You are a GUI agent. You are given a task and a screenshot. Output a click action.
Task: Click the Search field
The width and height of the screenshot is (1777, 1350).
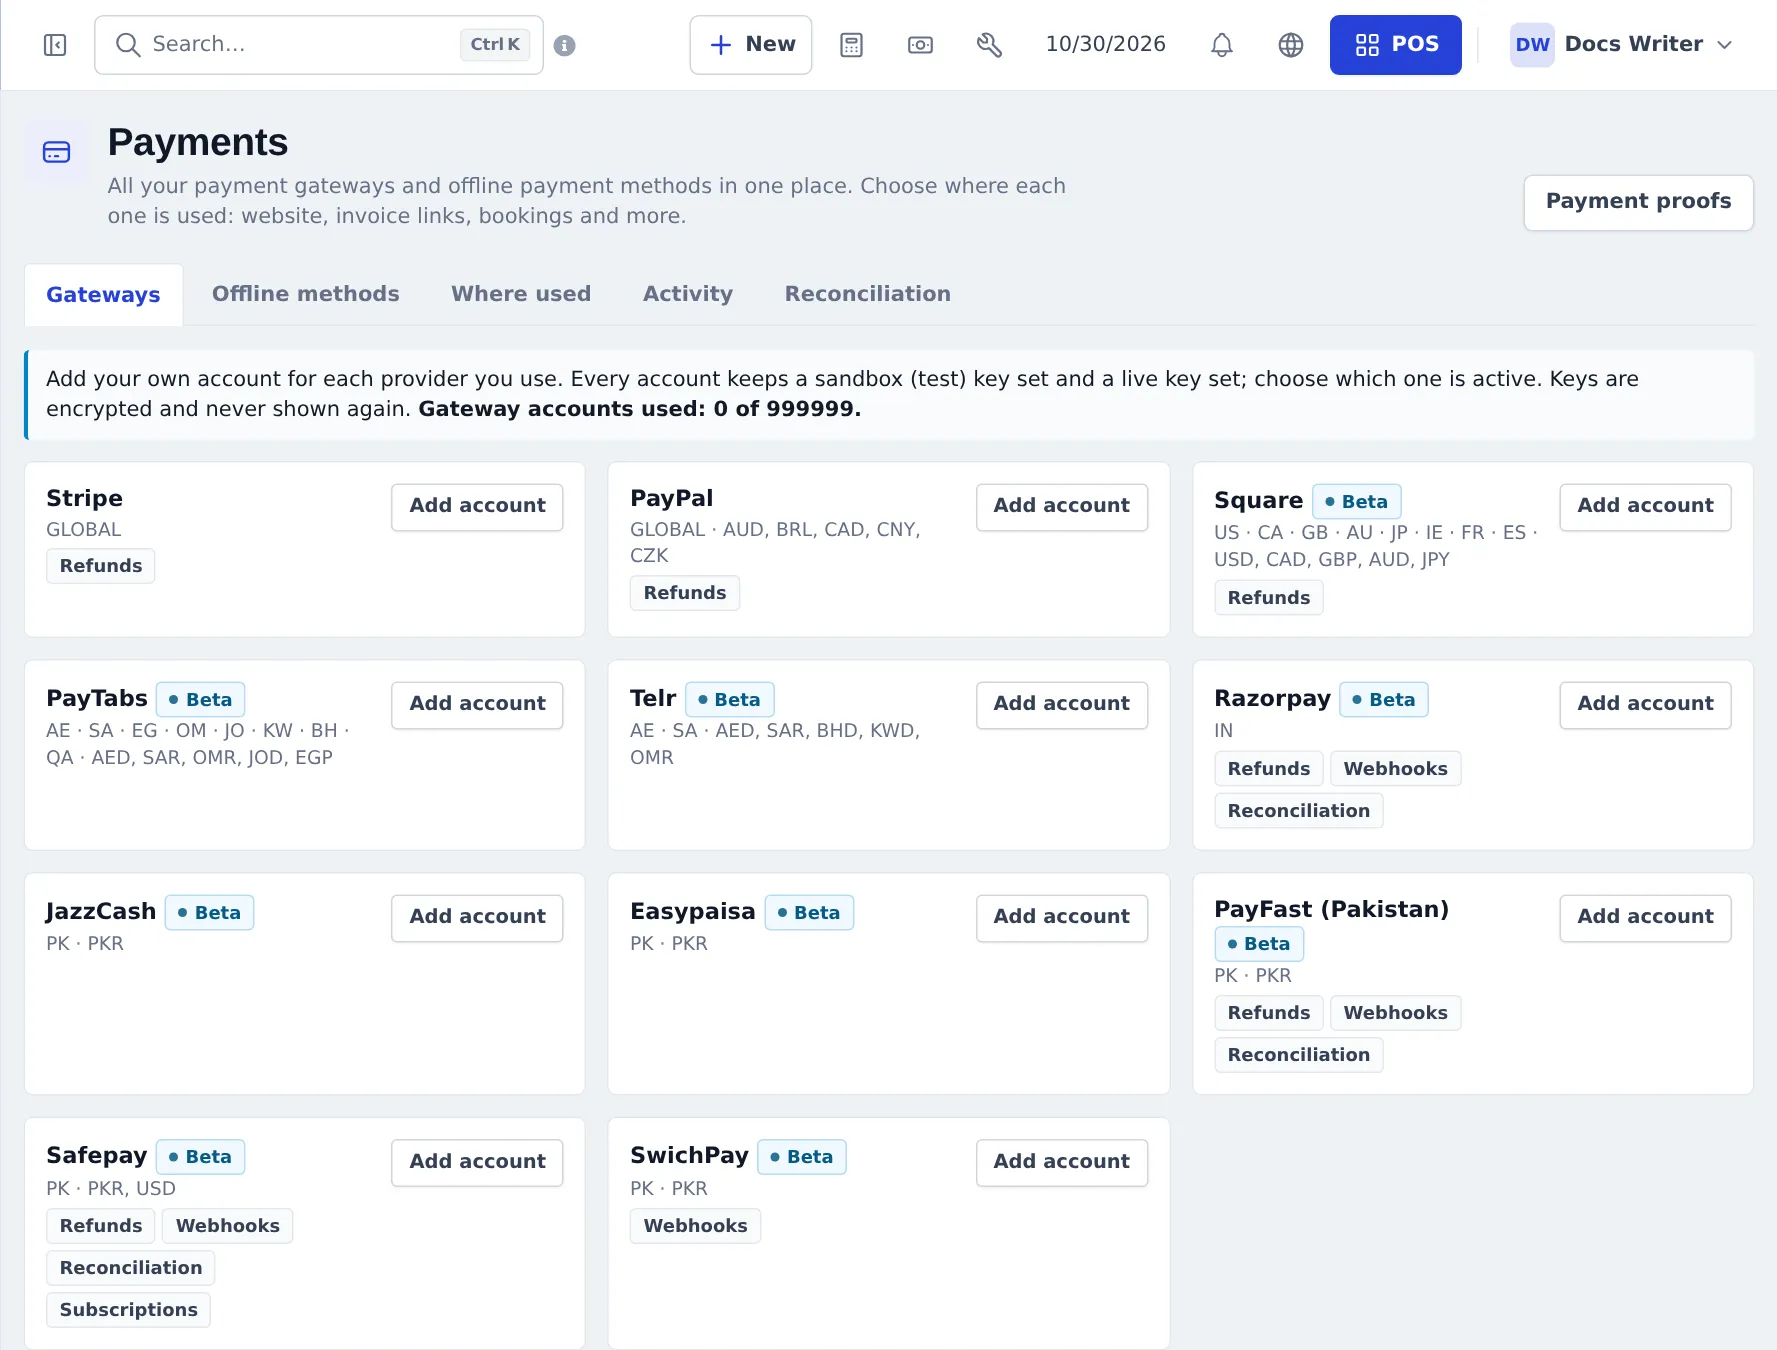tap(319, 45)
